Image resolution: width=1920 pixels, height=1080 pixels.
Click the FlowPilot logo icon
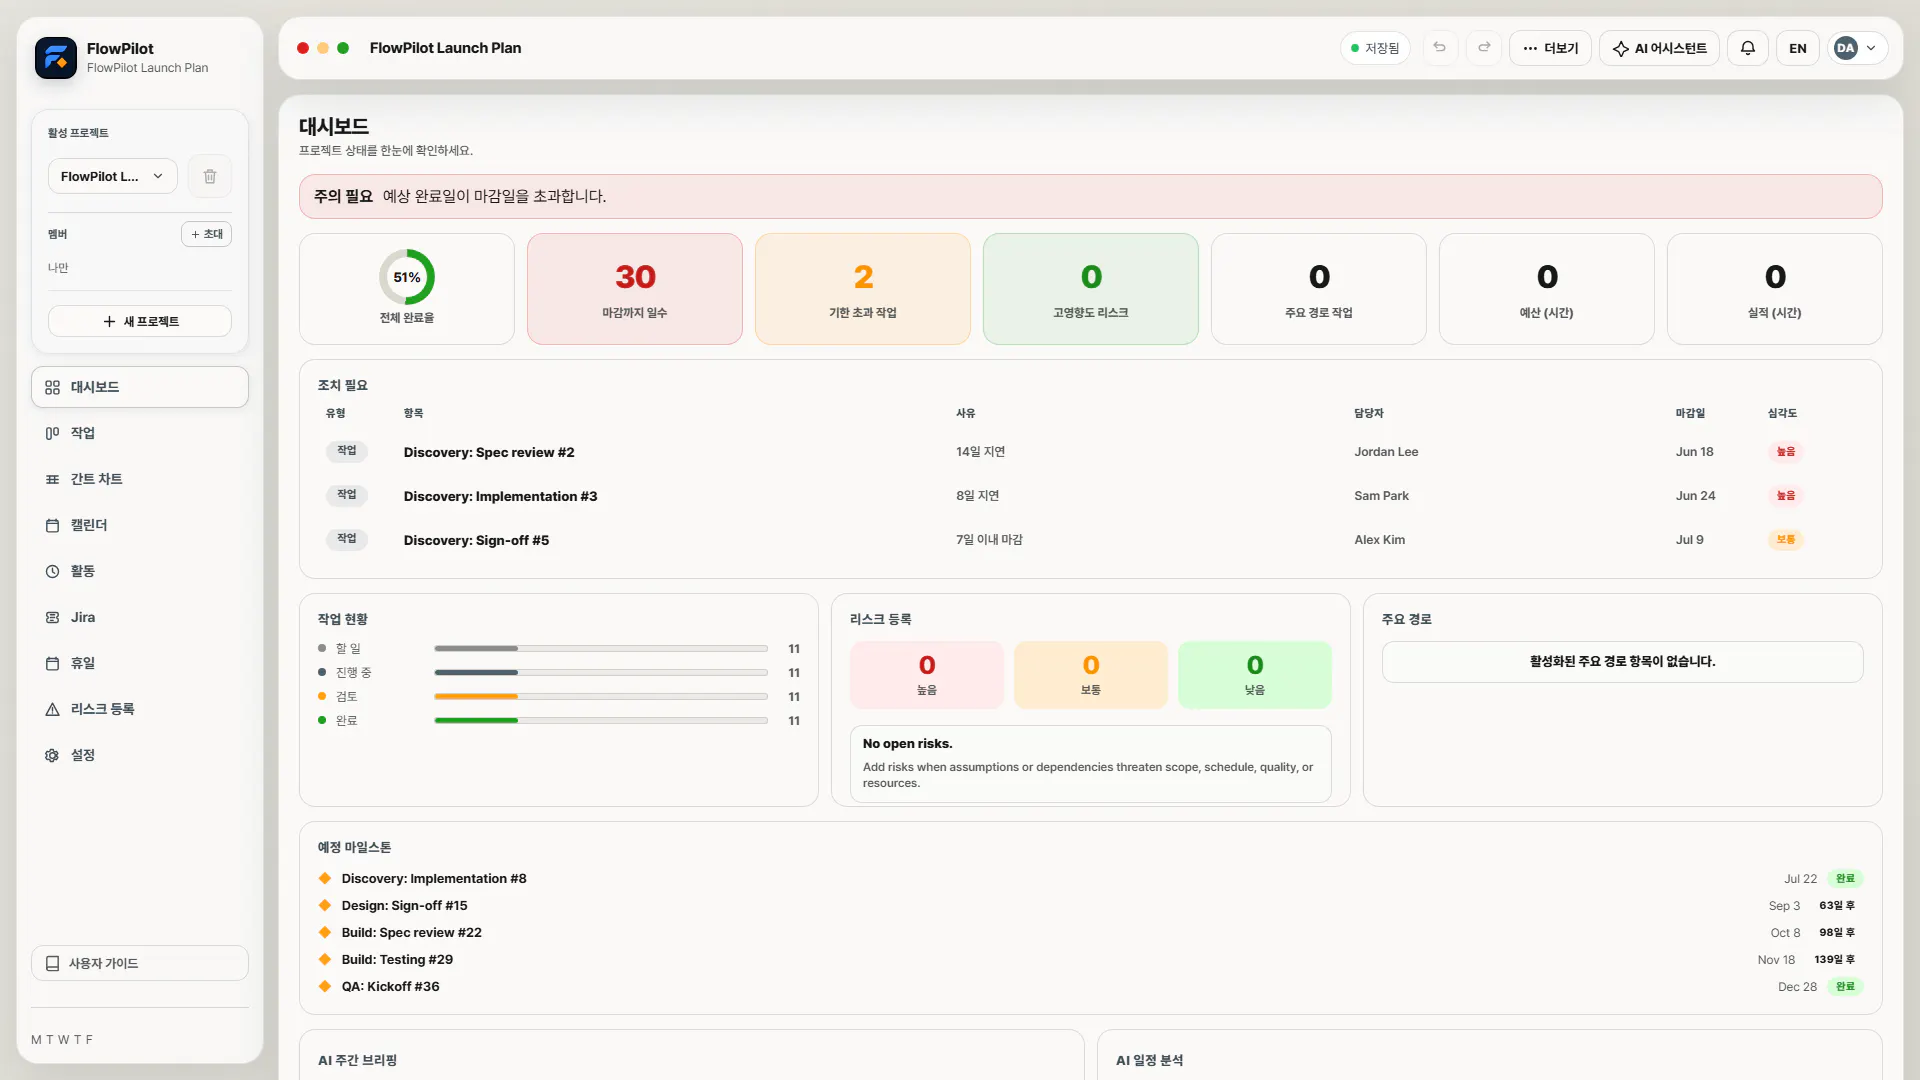(56, 58)
